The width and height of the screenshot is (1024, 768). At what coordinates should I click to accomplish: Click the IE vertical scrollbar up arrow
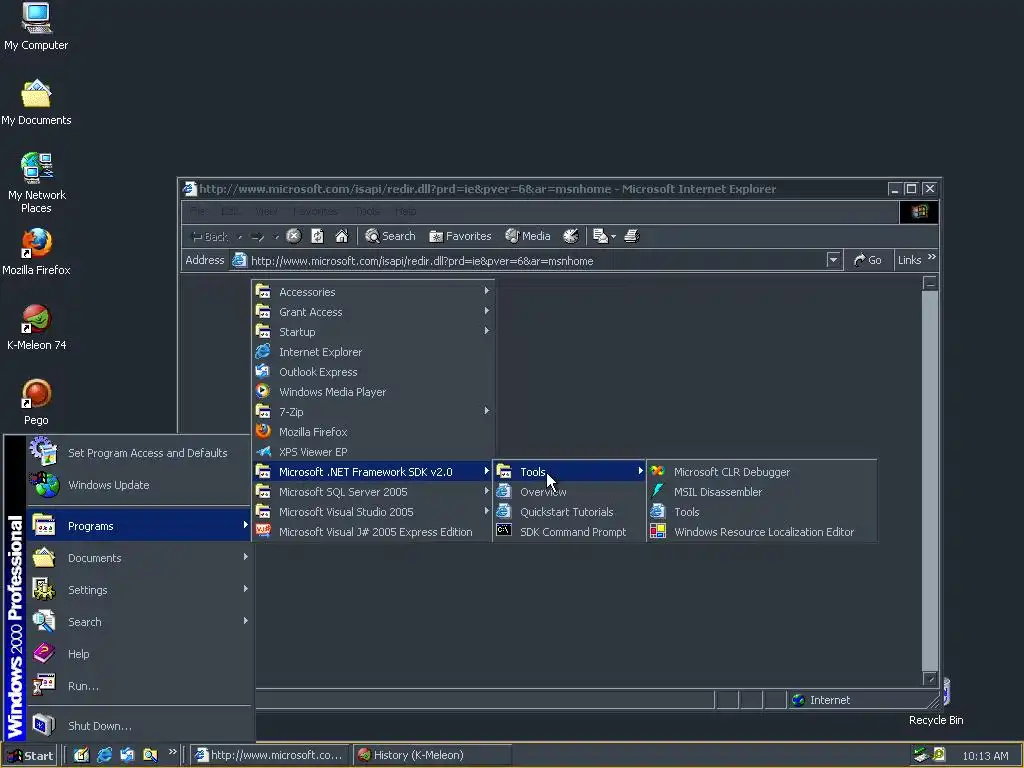[x=930, y=283]
